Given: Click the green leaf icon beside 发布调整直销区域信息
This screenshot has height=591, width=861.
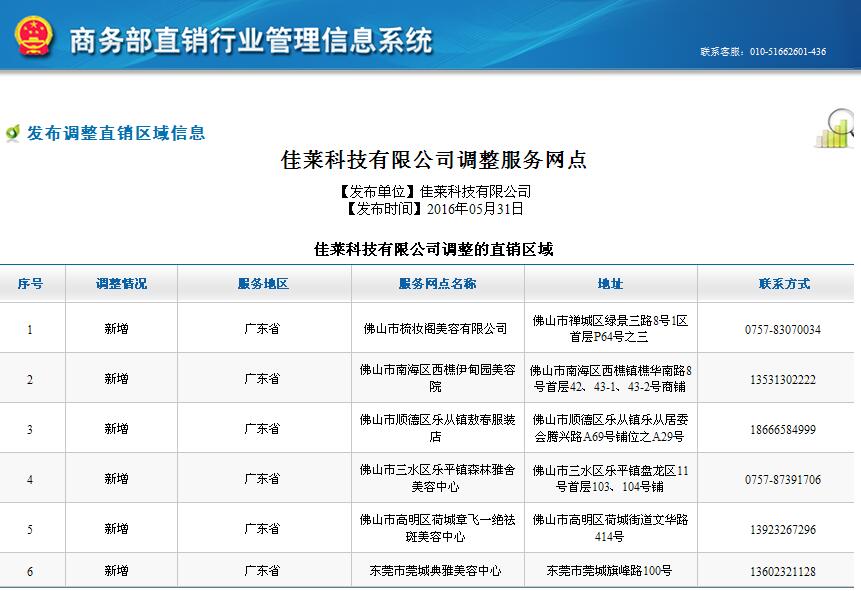Looking at the screenshot, I should pyautogui.click(x=13, y=133).
